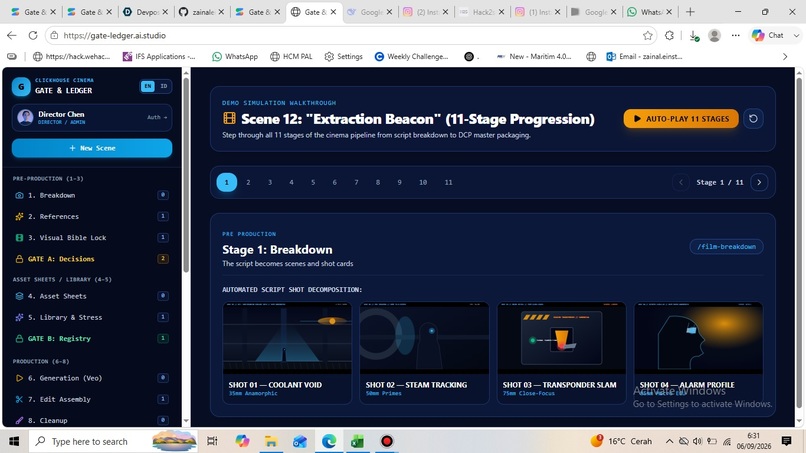This screenshot has height=453, width=806.
Task: Open the browser profile icon
Action: pyautogui.click(x=715, y=35)
